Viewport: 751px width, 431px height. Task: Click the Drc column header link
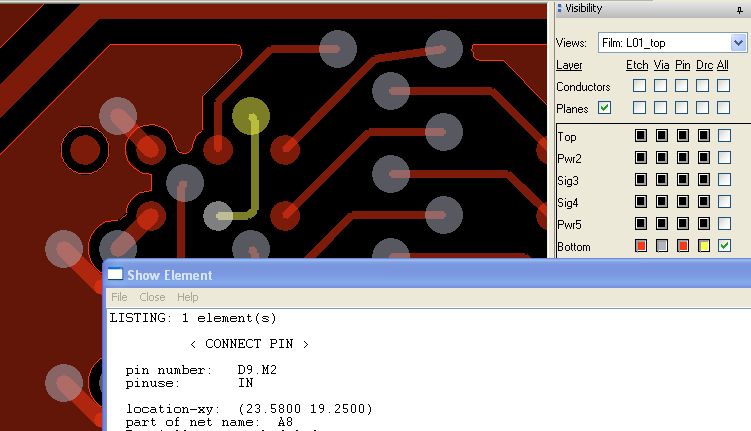(x=704, y=65)
